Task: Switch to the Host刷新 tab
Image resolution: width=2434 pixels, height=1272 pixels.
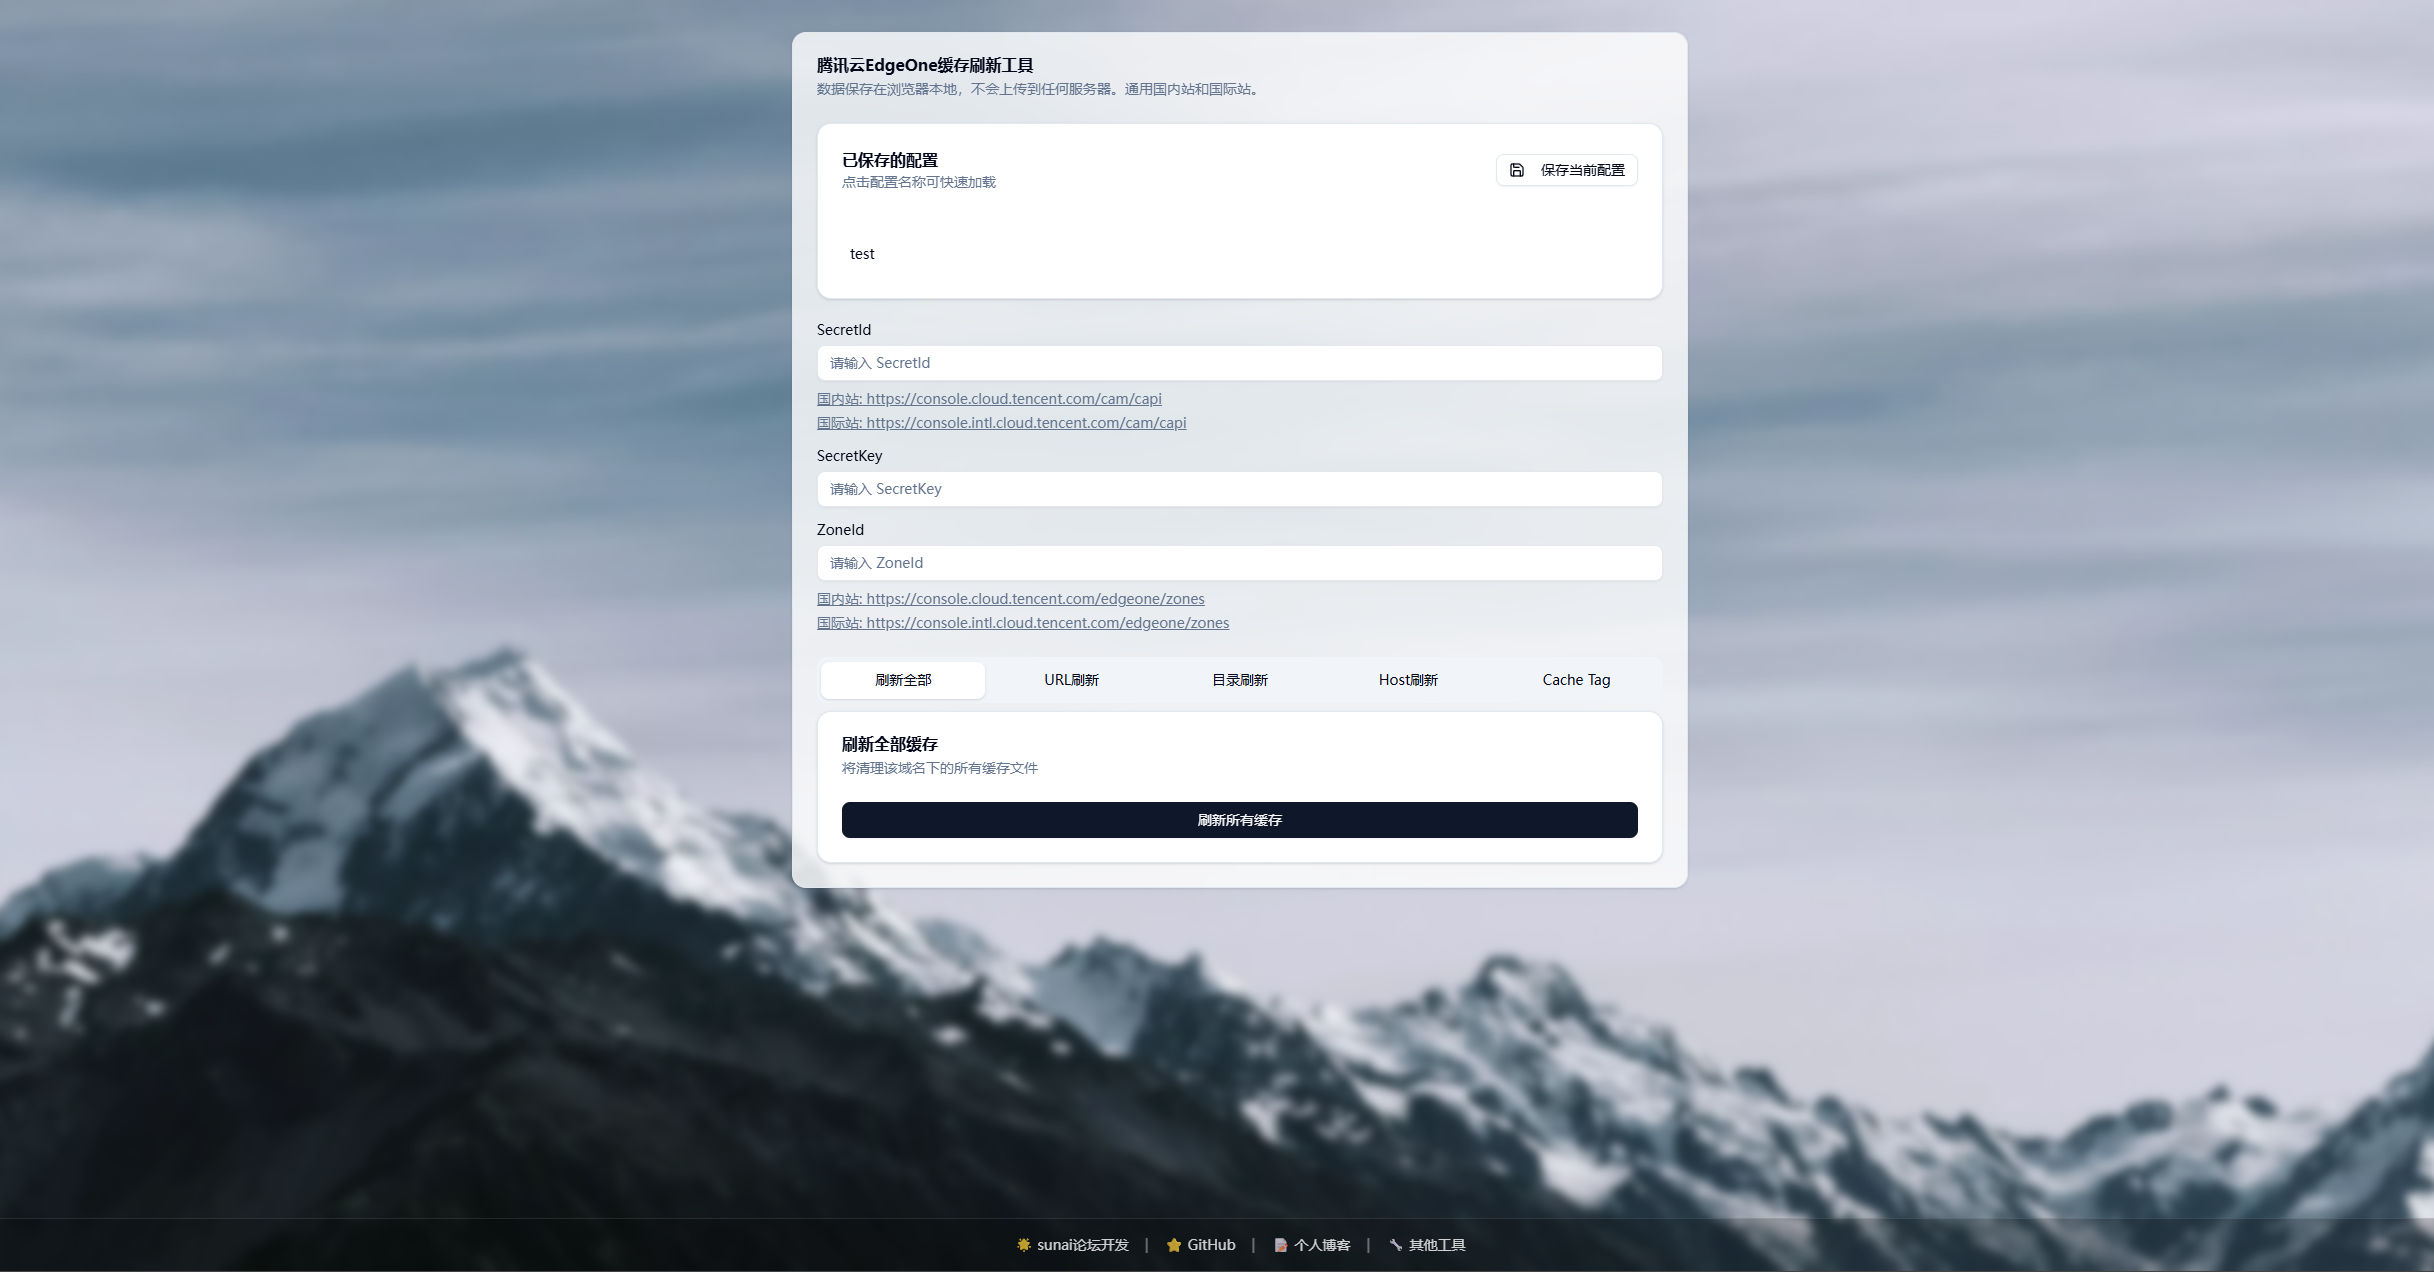Action: (1408, 680)
